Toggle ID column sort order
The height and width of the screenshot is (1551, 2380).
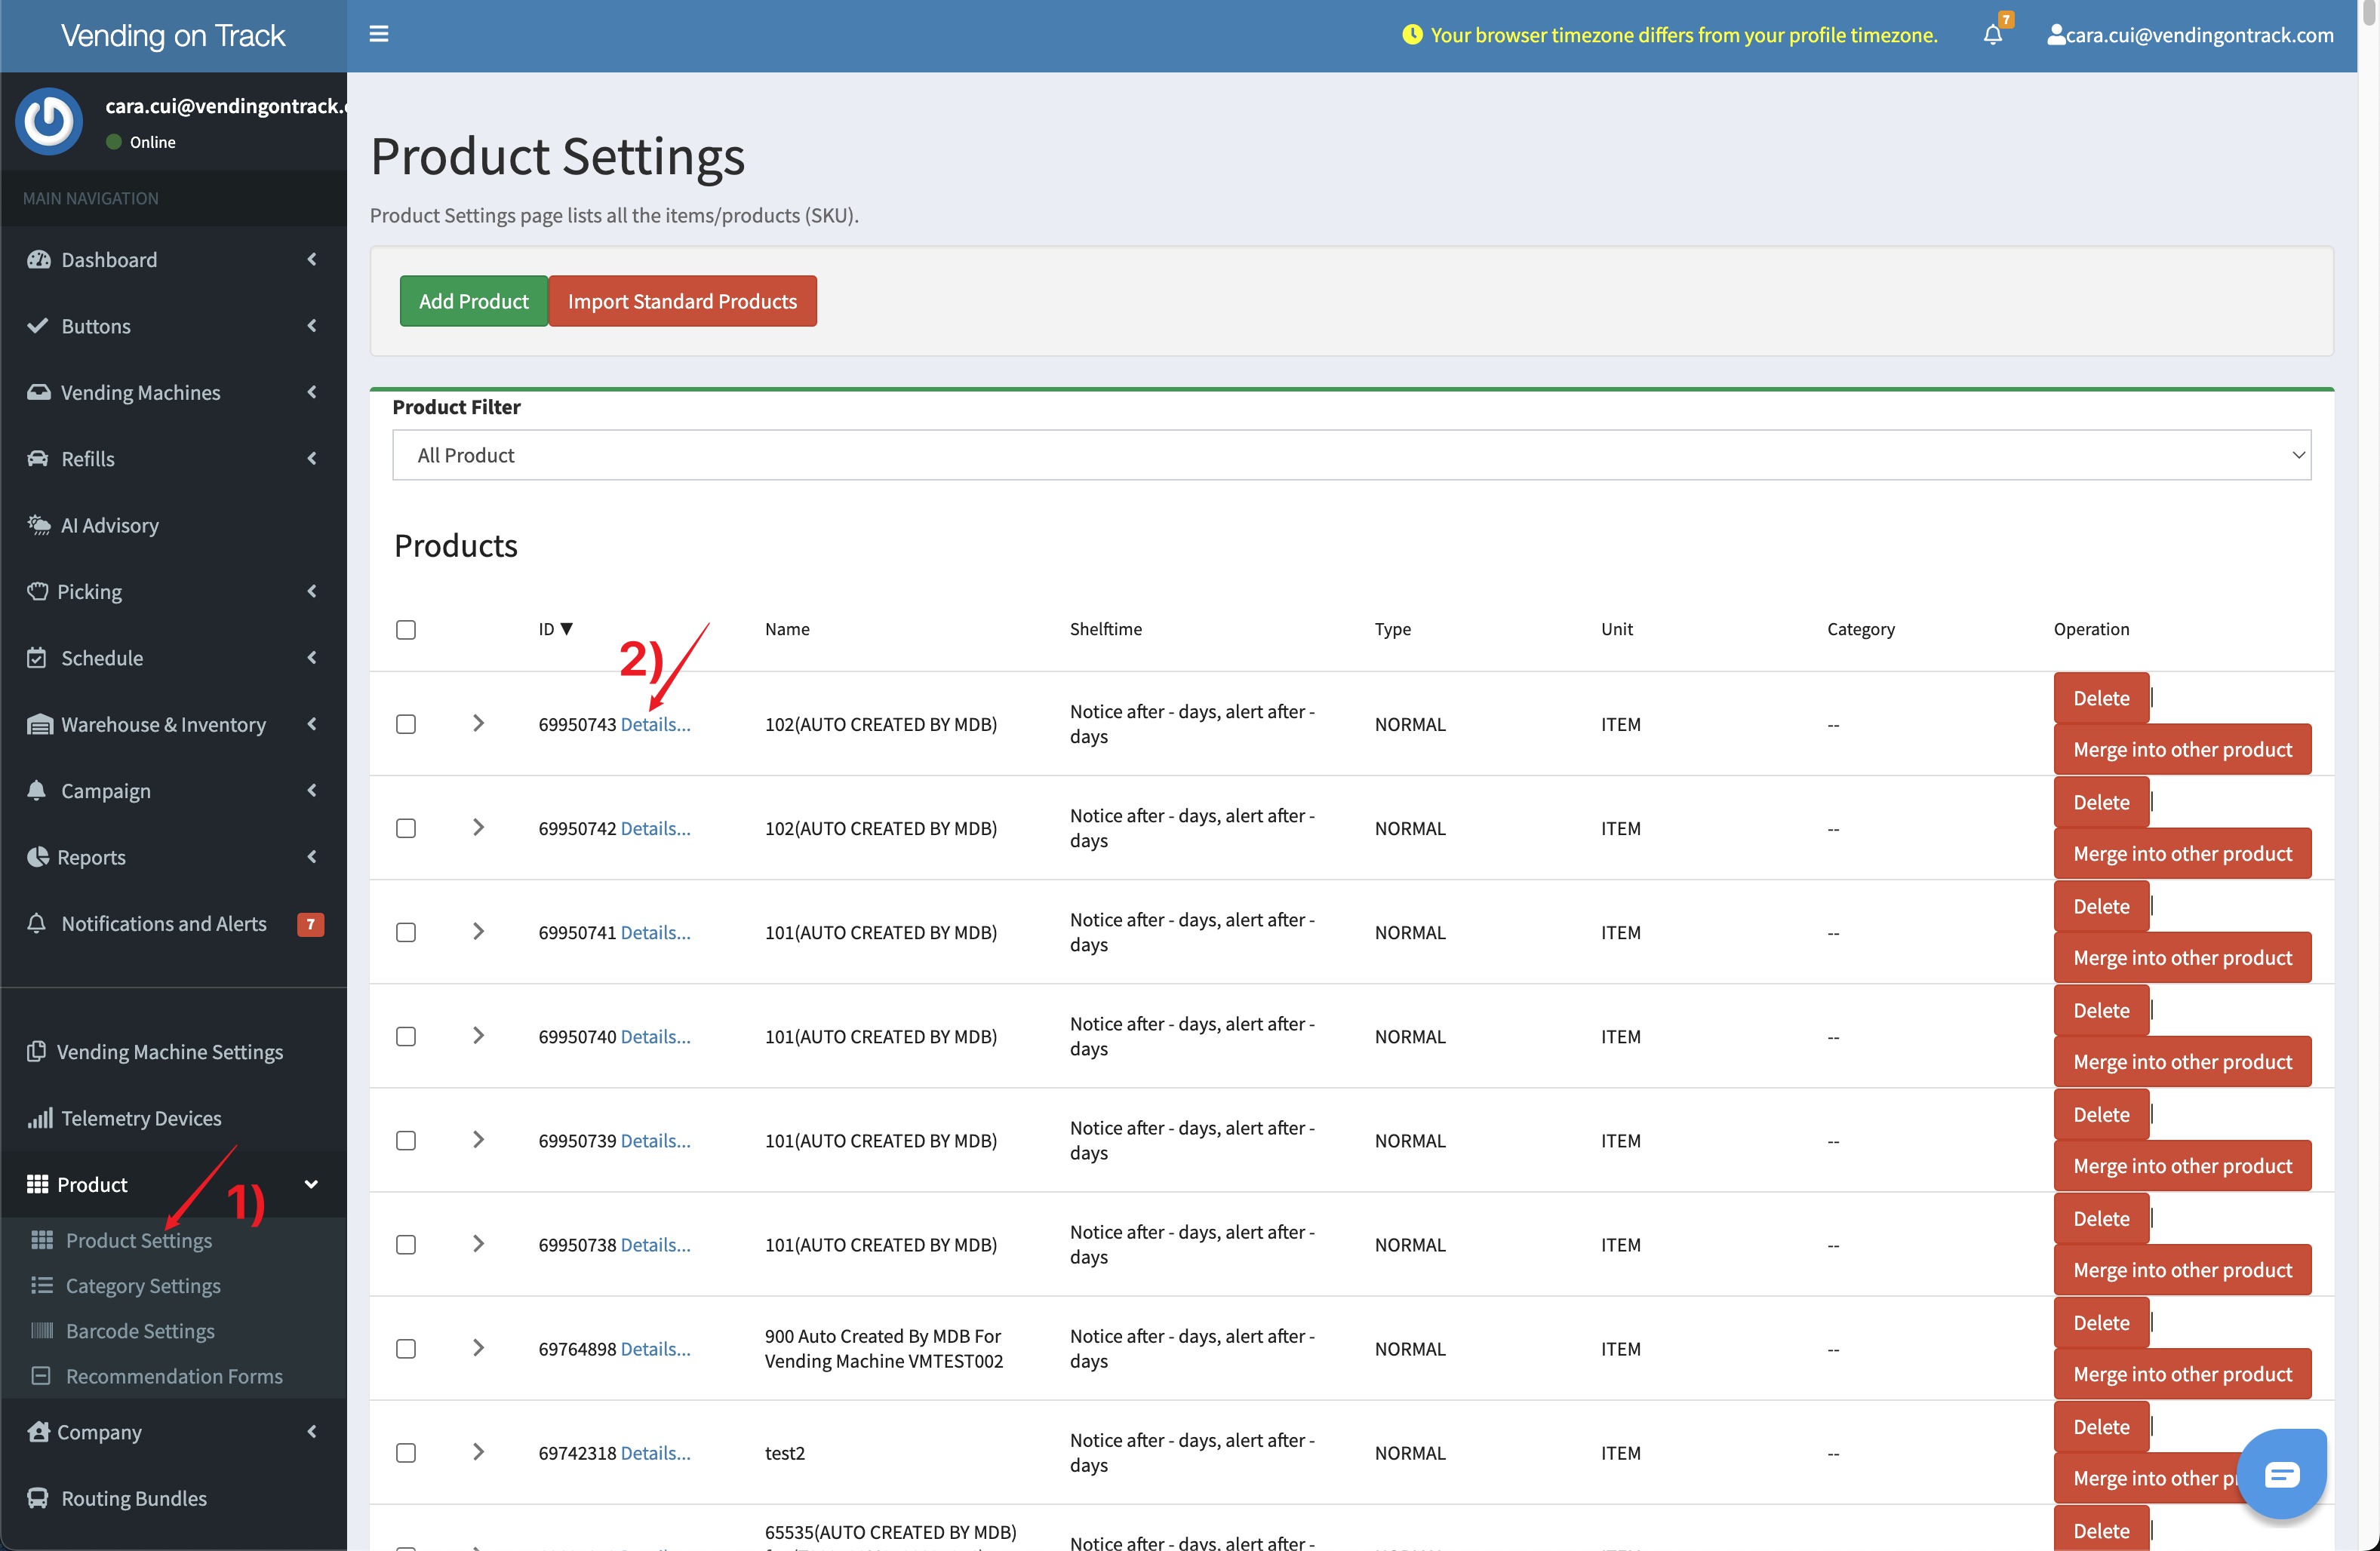click(556, 629)
